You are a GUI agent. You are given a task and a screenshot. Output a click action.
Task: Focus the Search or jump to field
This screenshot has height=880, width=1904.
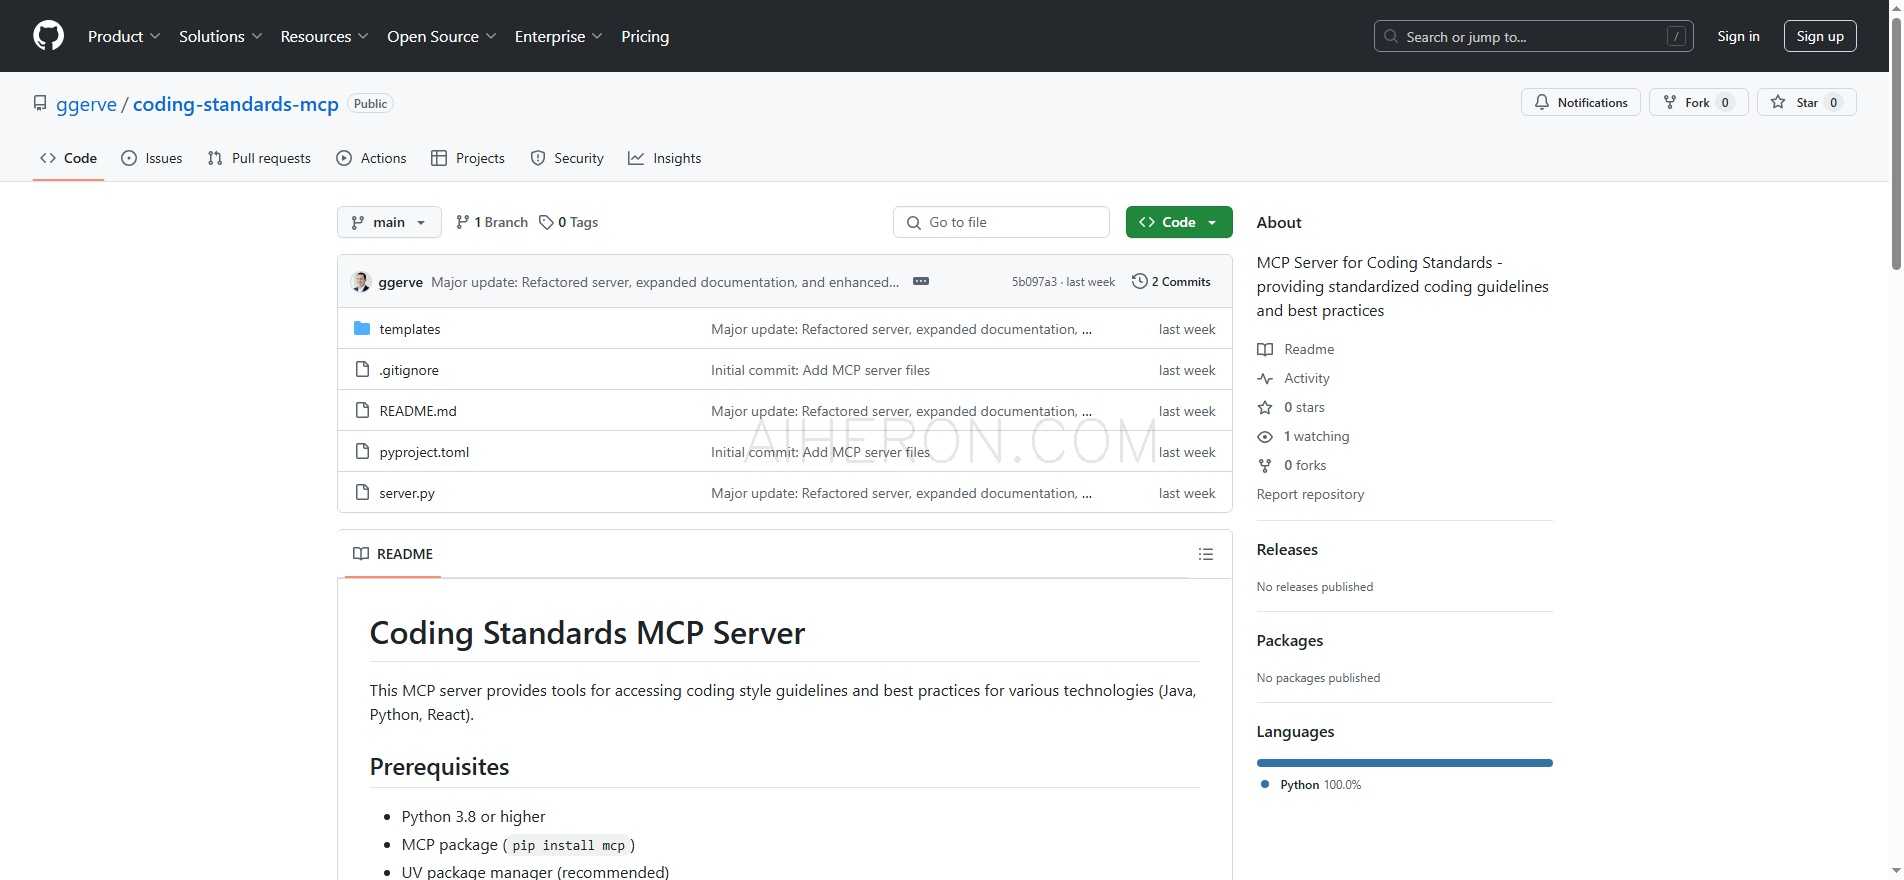point(1534,36)
